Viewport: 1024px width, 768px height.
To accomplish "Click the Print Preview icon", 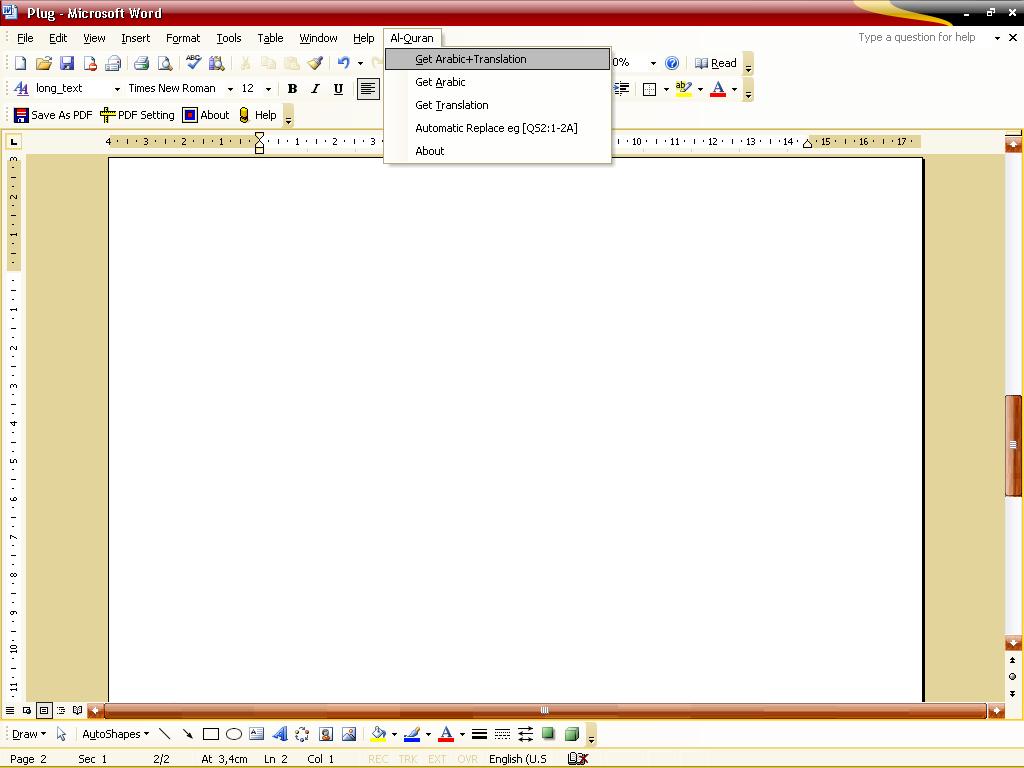I will tap(164, 62).
